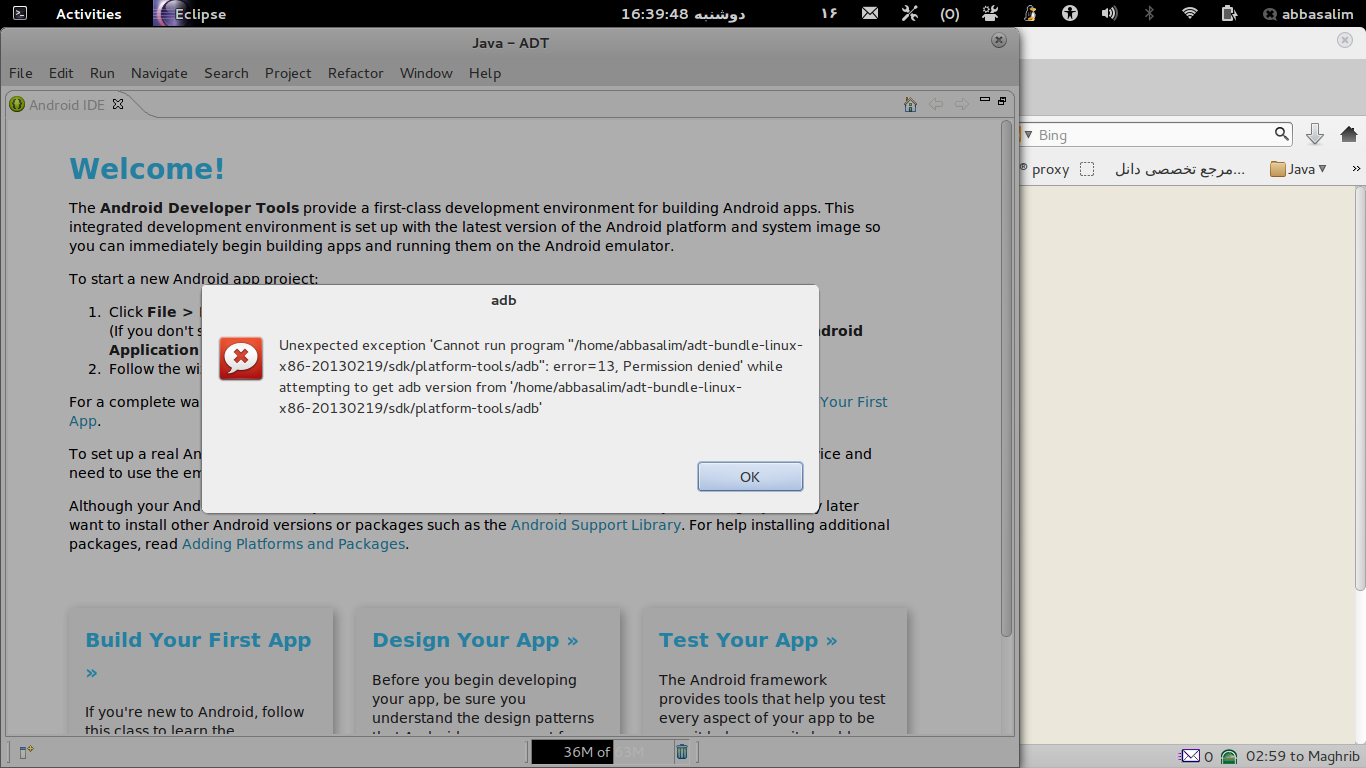Close the Android IDE tab
The height and width of the screenshot is (768, 1366).
118,104
